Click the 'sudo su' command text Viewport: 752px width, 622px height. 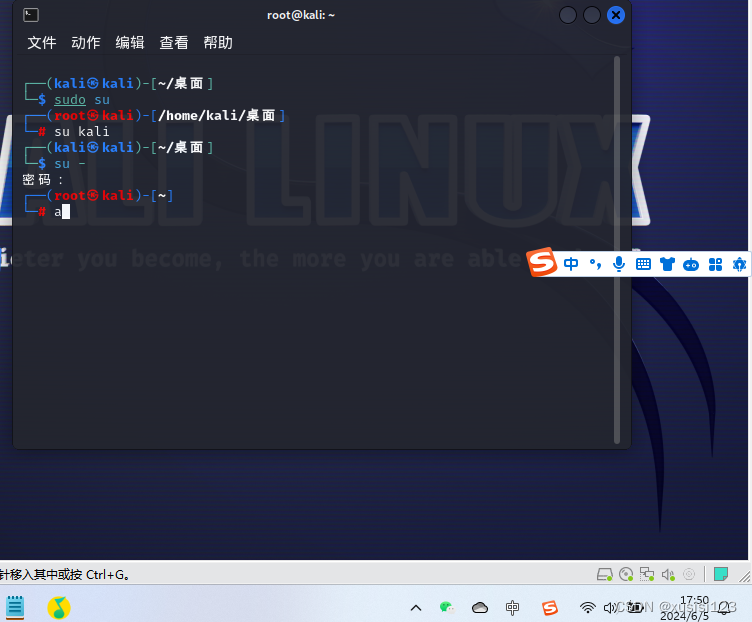(x=82, y=100)
